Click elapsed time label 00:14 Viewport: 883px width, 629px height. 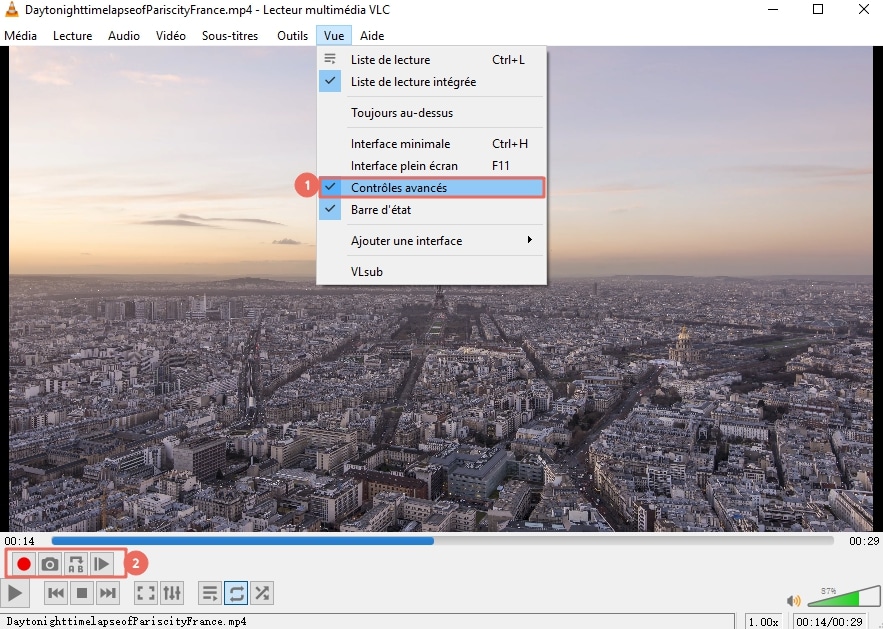click(20, 541)
